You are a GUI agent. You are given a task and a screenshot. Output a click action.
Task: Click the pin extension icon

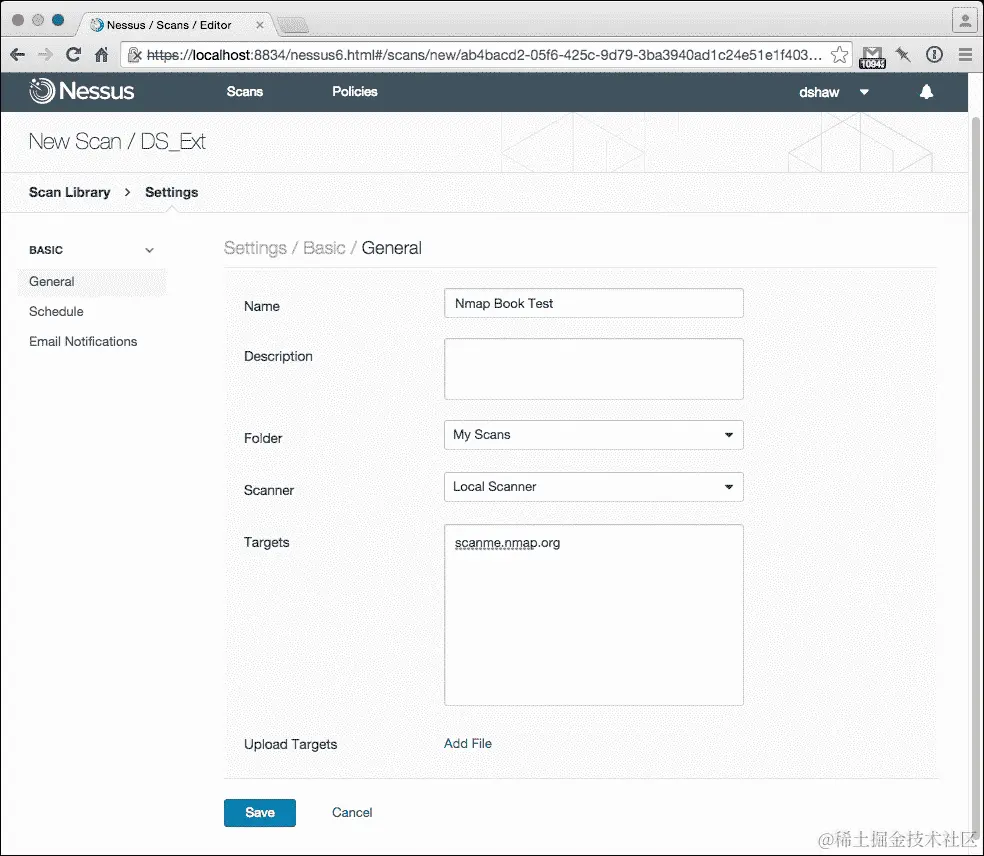tap(903, 55)
